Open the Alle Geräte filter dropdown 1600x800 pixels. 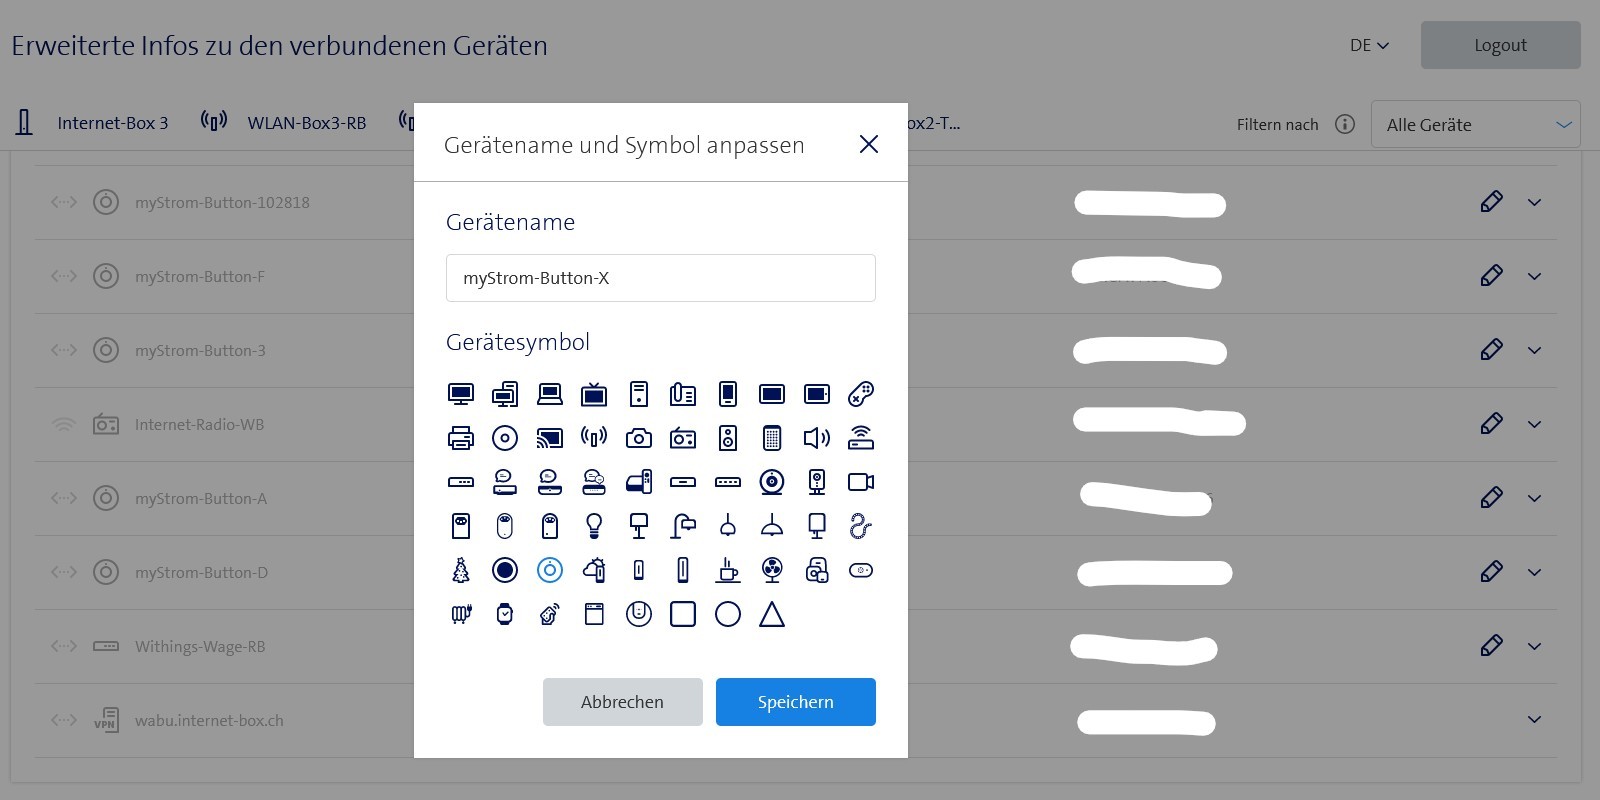coord(1475,125)
